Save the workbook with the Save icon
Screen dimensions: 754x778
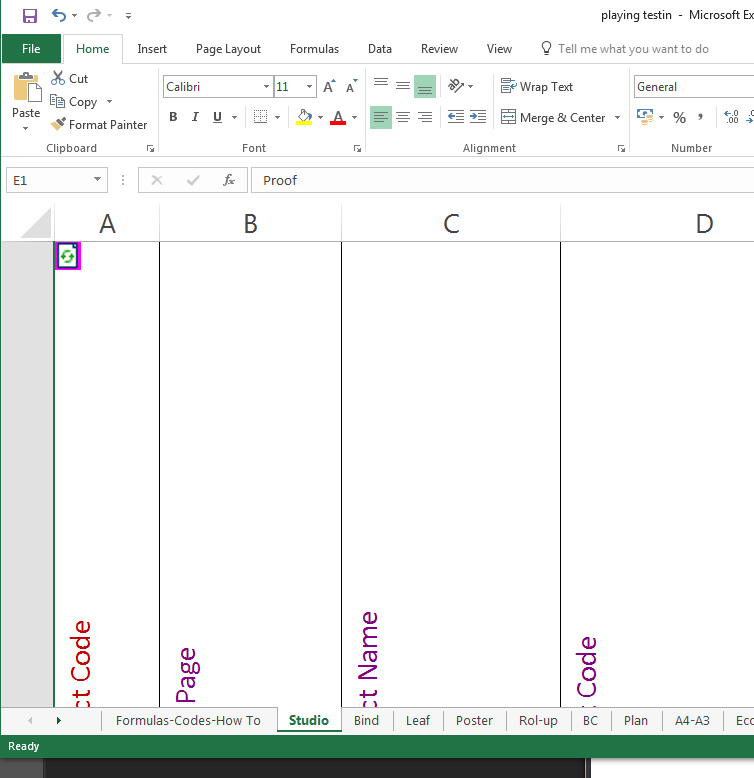pyautogui.click(x=30, y=16)
